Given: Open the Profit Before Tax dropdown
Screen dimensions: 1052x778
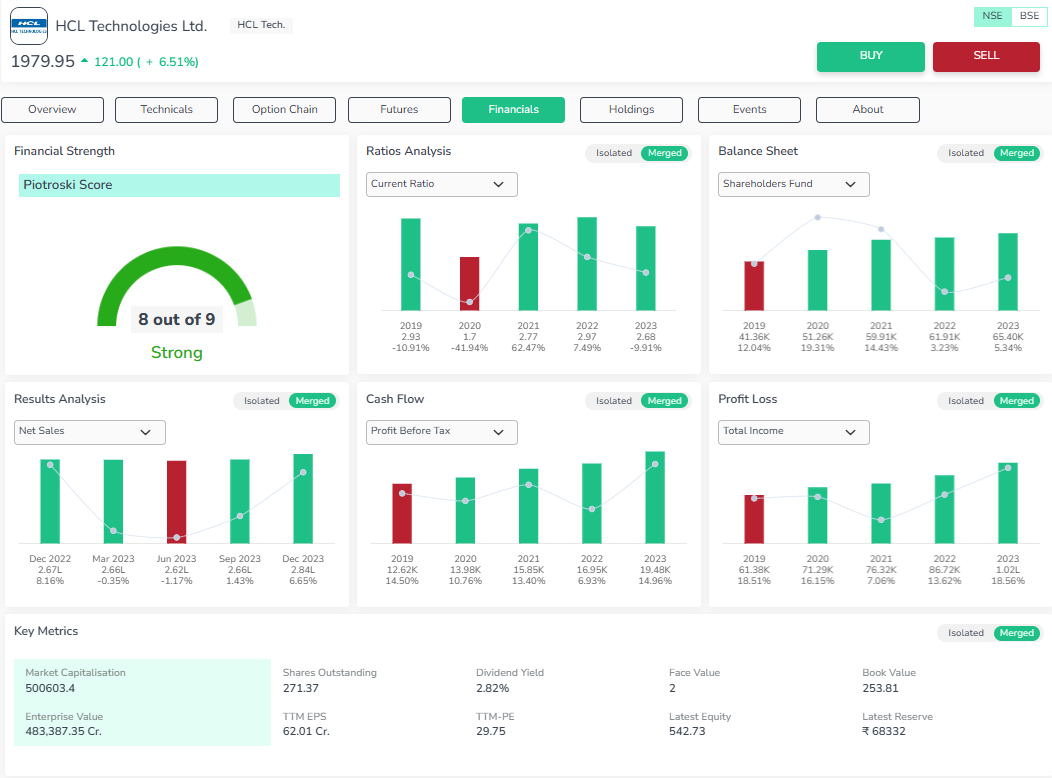Looking at the screenshot, I should (441, 432).
